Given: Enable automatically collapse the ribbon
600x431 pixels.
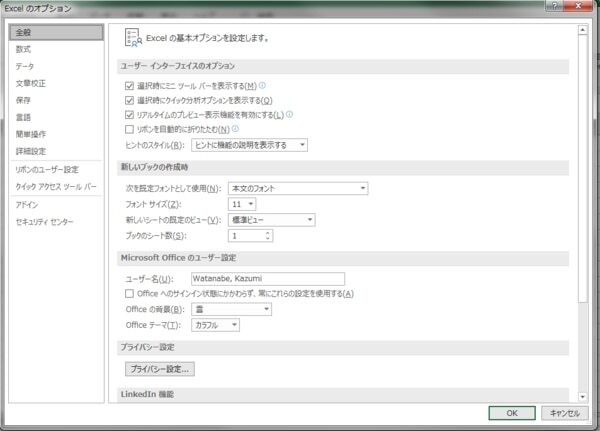Looking at the screenshot, I should [129, 130].
